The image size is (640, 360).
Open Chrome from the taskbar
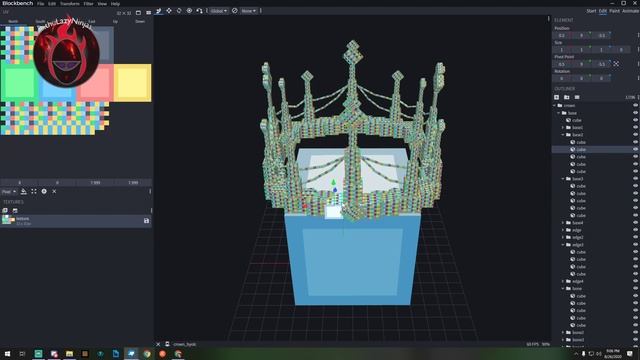(147, 353)
